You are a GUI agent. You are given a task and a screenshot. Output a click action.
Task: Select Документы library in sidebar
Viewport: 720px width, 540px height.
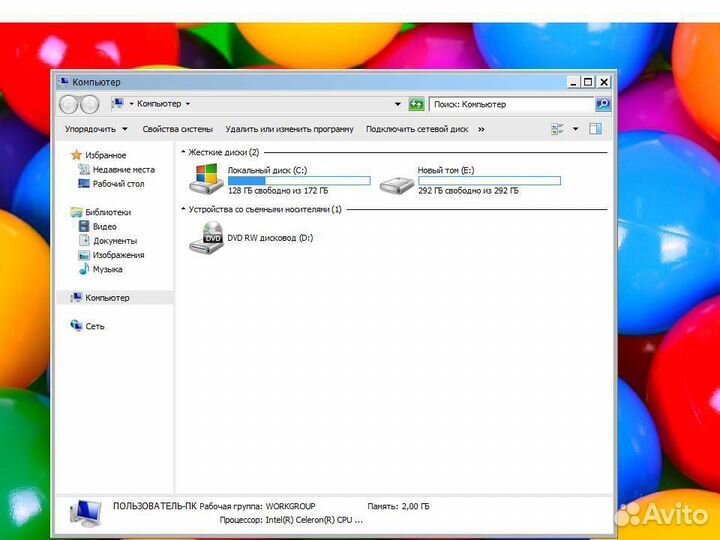[x=115, y=241]
